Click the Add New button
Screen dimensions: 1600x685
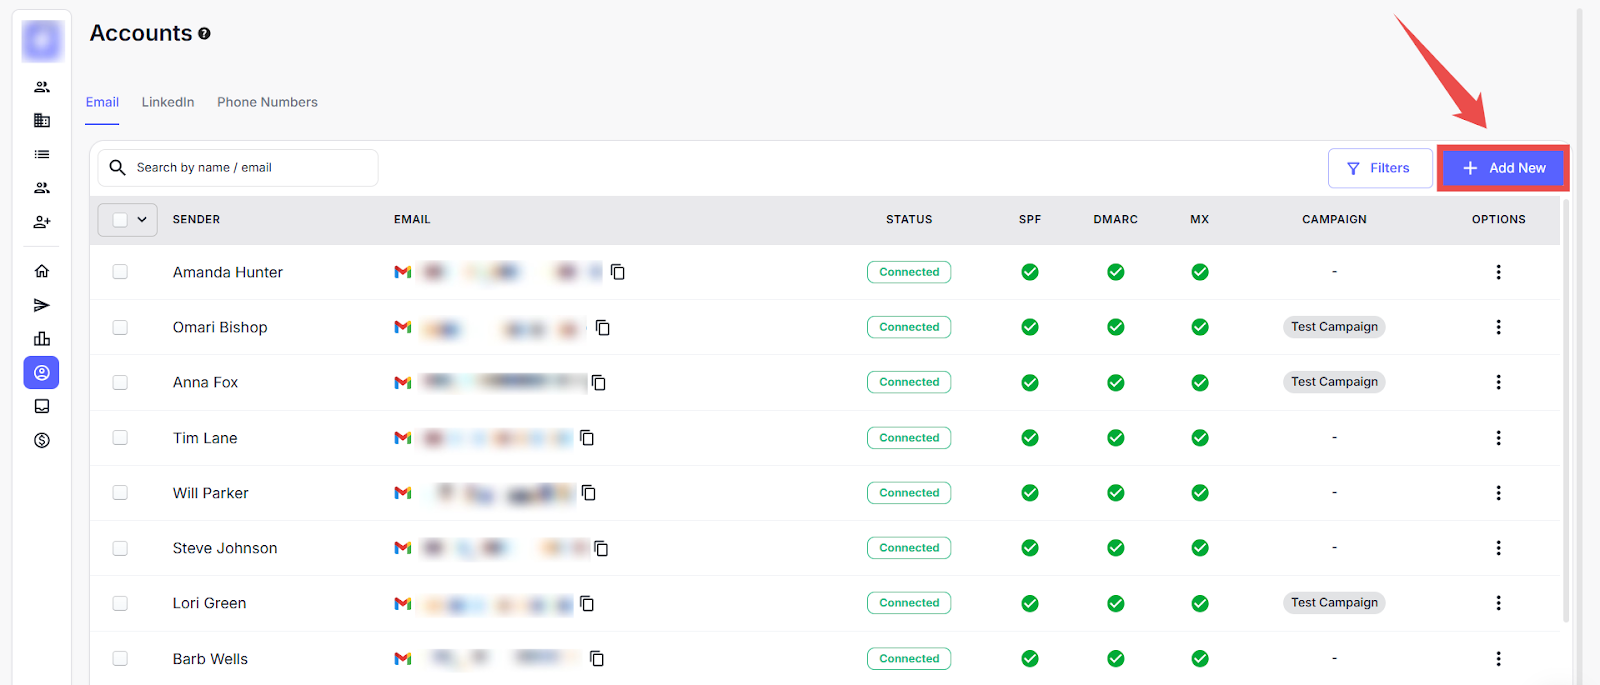click(1503, 168)
